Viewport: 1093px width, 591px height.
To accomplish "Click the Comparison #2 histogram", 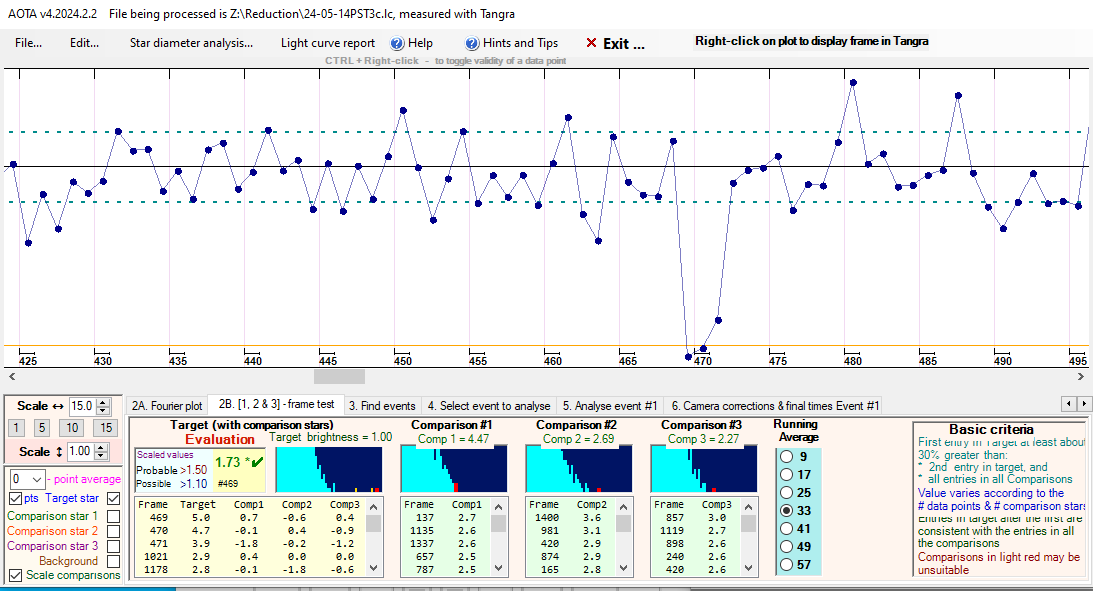I will click(579, 470).
